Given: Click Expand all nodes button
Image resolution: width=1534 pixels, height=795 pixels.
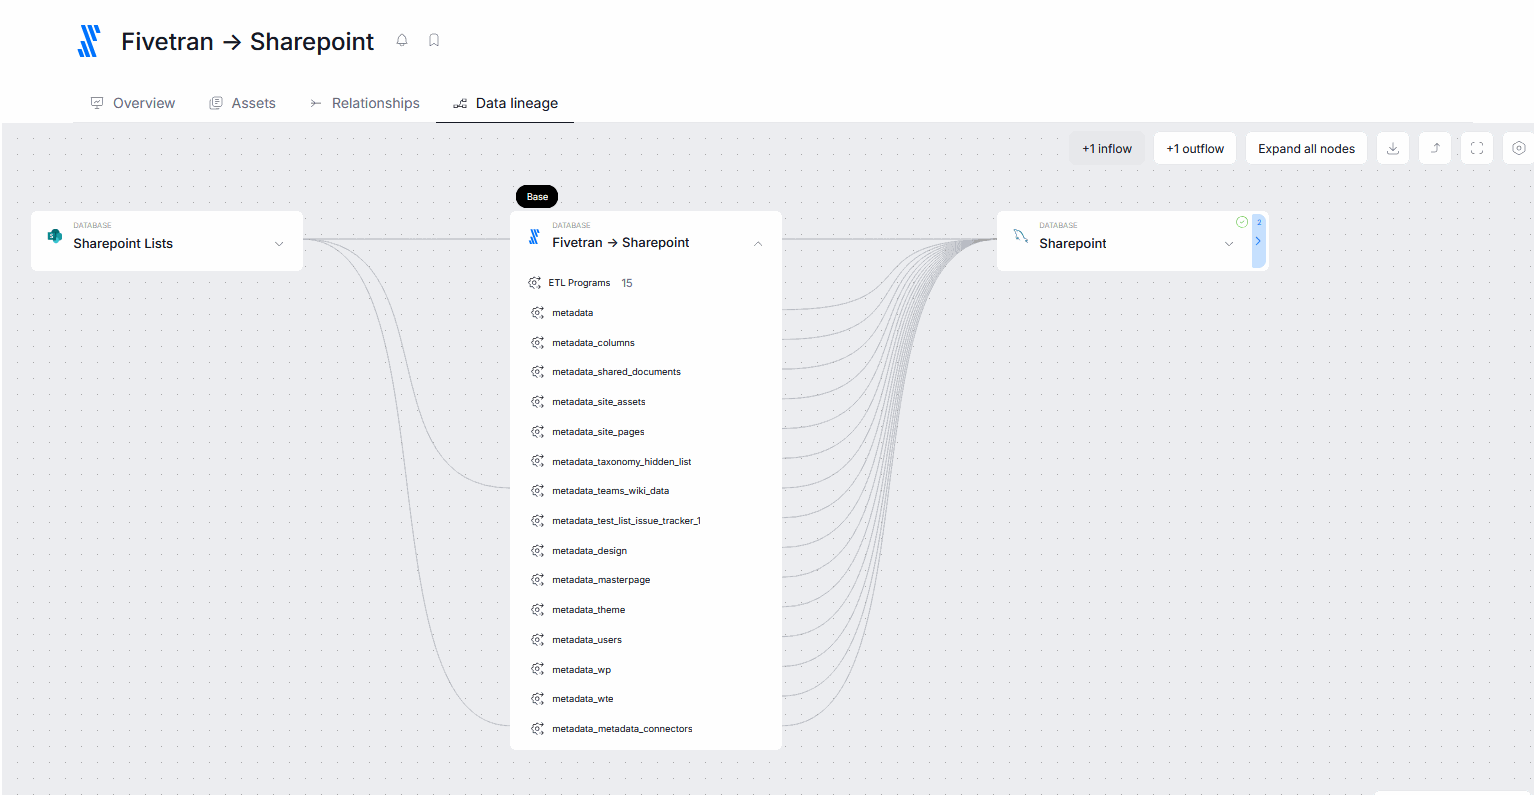Looking at the screenshot, I should pyautogui.click(x=1306, y=149).
